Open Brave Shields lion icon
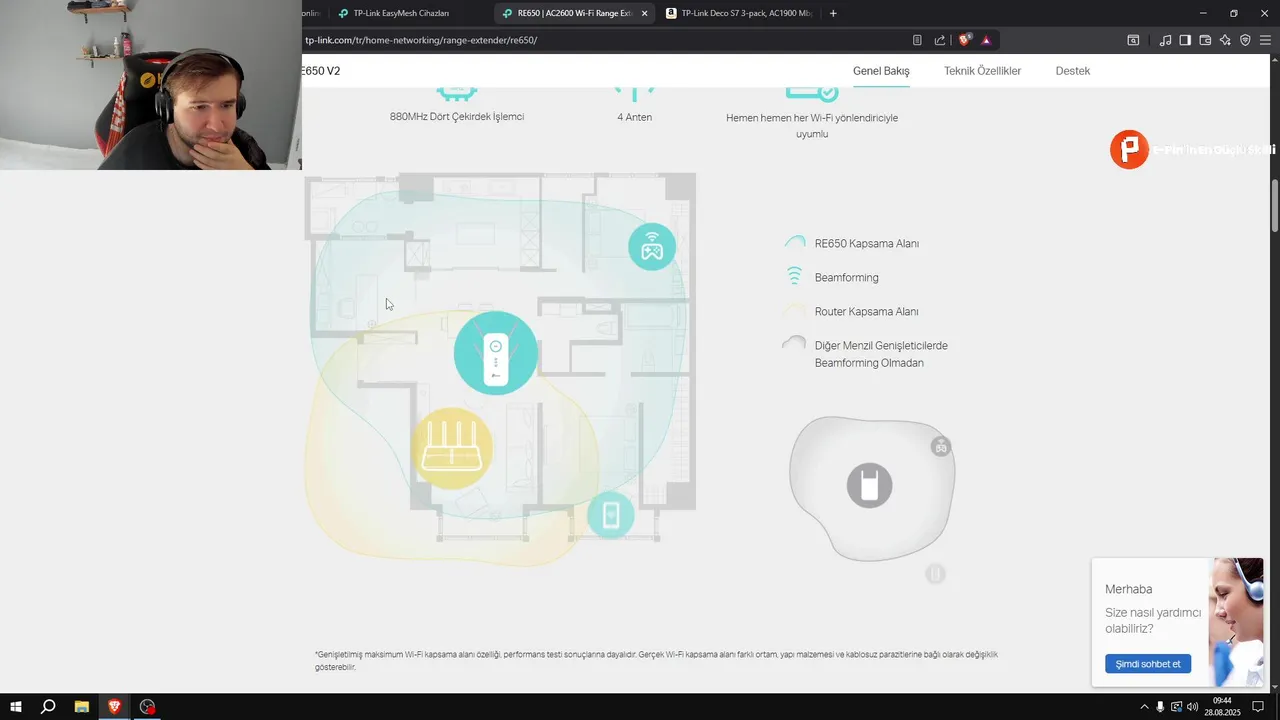This screenshot has width=1280, height=720. coord(965,40)
